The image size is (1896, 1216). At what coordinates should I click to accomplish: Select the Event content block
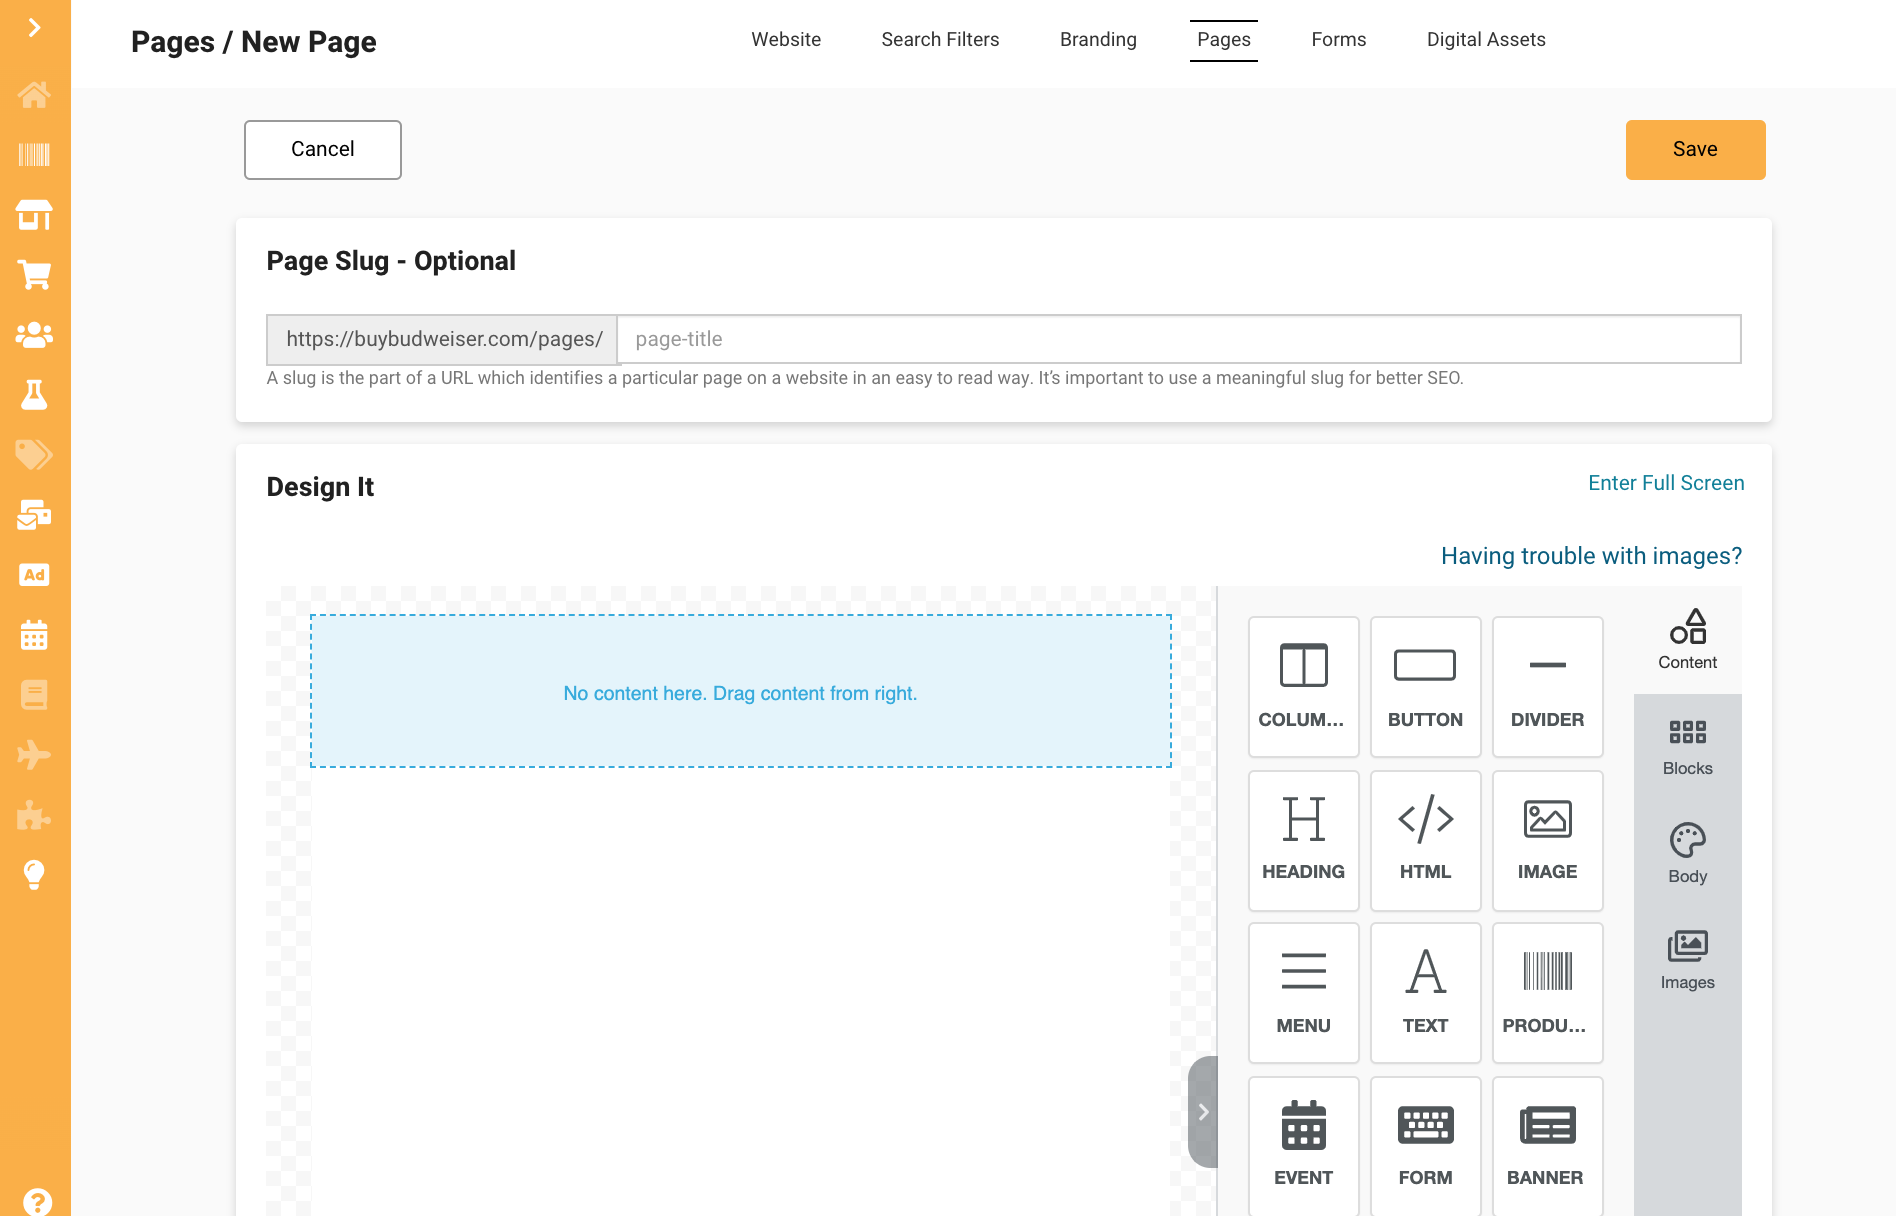pos(1304,1146)
